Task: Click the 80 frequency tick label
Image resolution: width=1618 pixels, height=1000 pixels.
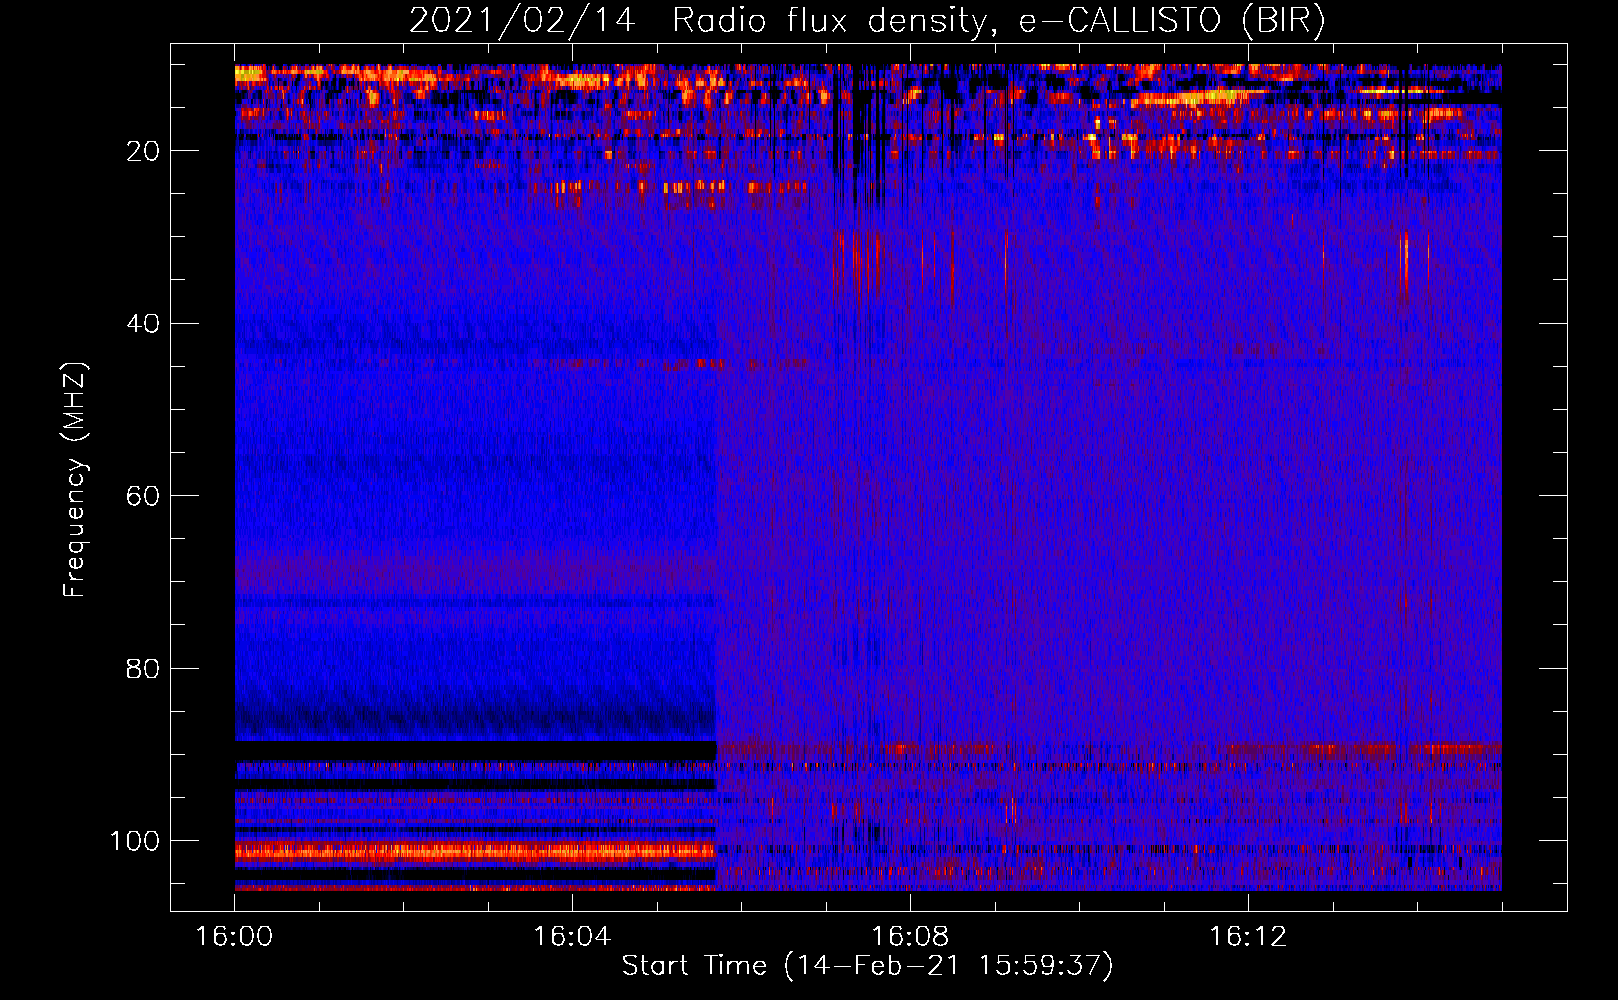Action: 143,668
